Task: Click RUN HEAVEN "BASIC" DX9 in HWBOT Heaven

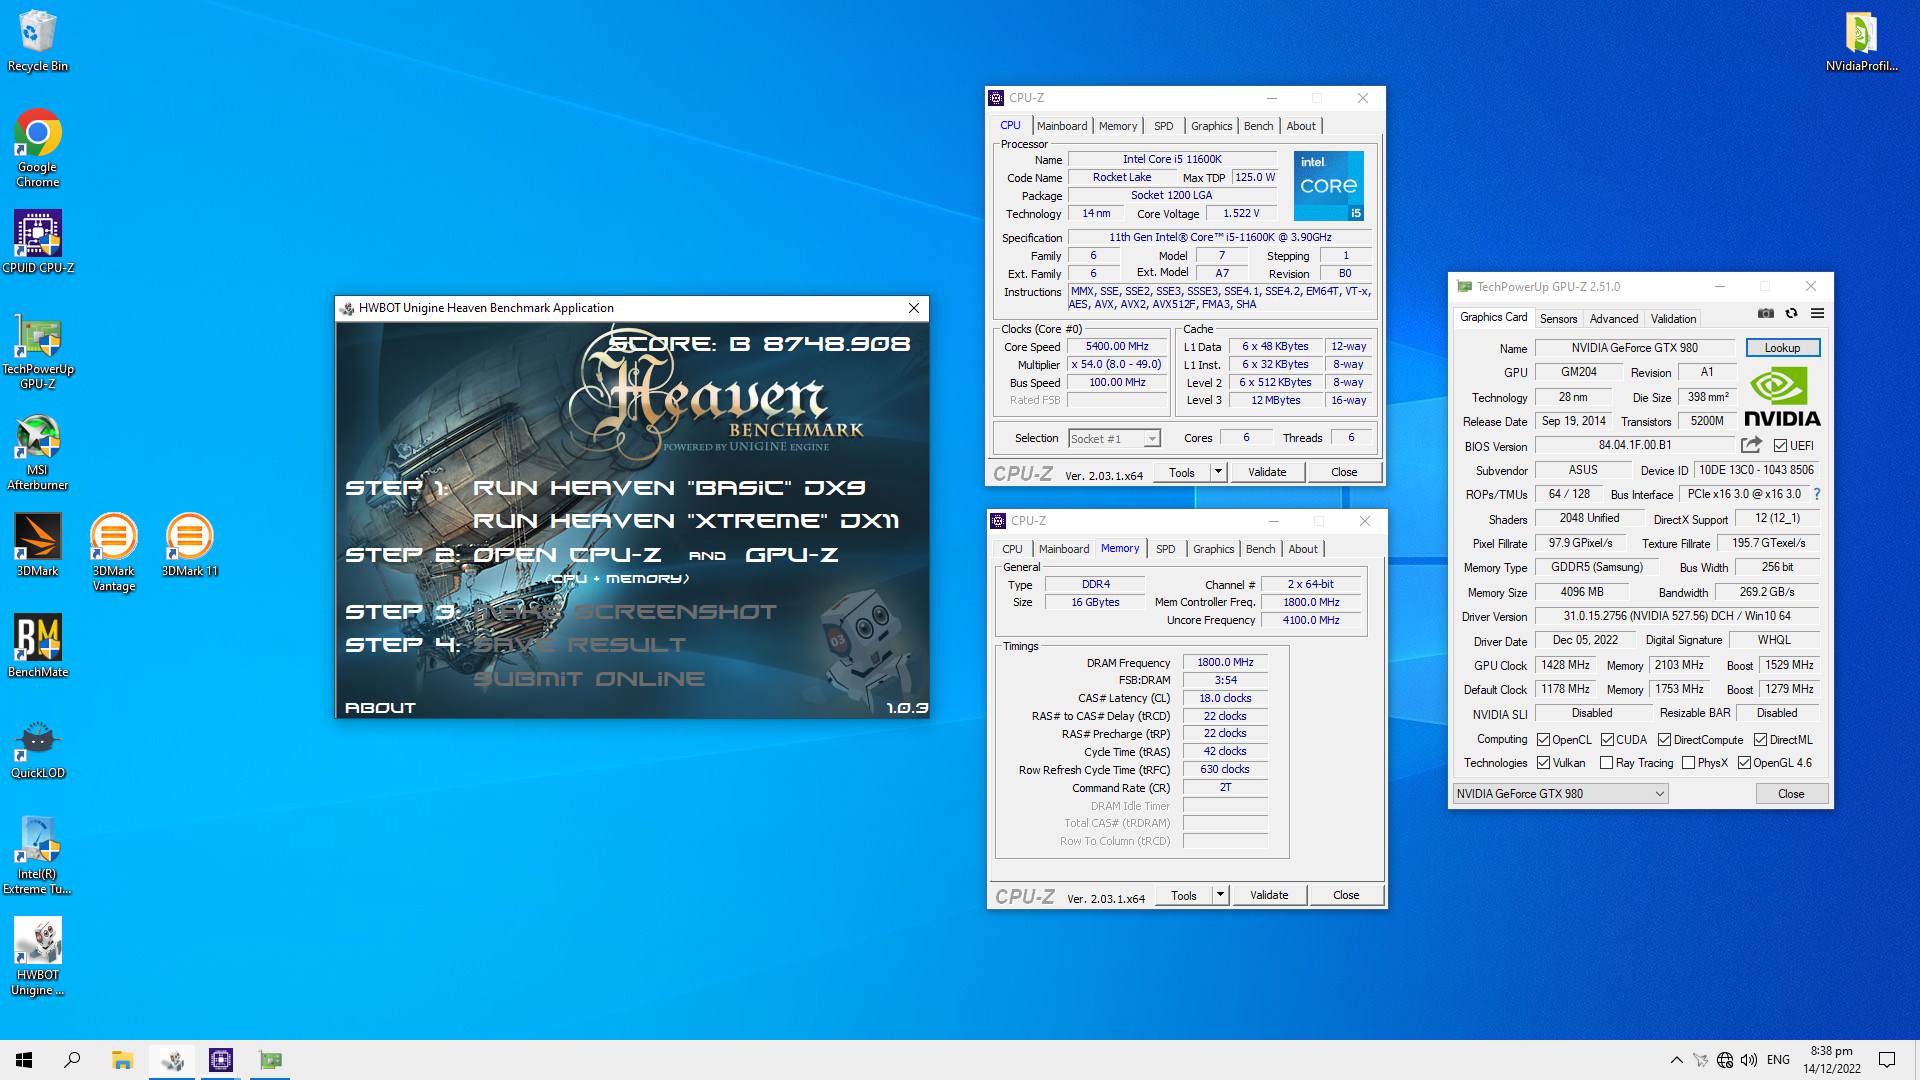Action: coord(669,488)
